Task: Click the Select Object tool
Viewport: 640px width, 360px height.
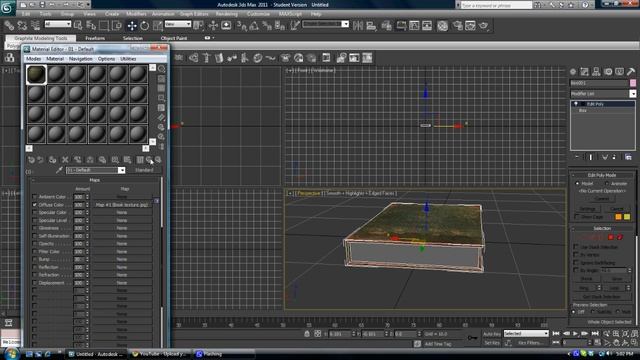Action: (78, 26)
